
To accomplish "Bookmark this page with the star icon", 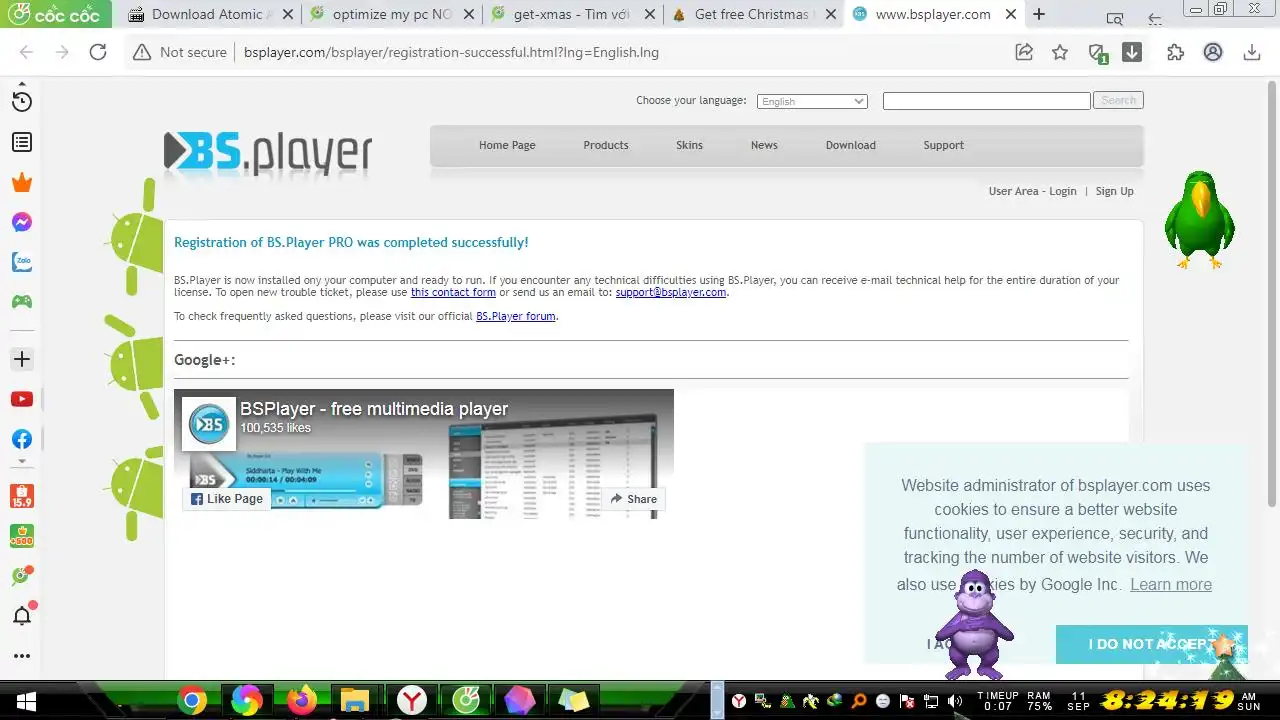I will [x=1060, y=52].
